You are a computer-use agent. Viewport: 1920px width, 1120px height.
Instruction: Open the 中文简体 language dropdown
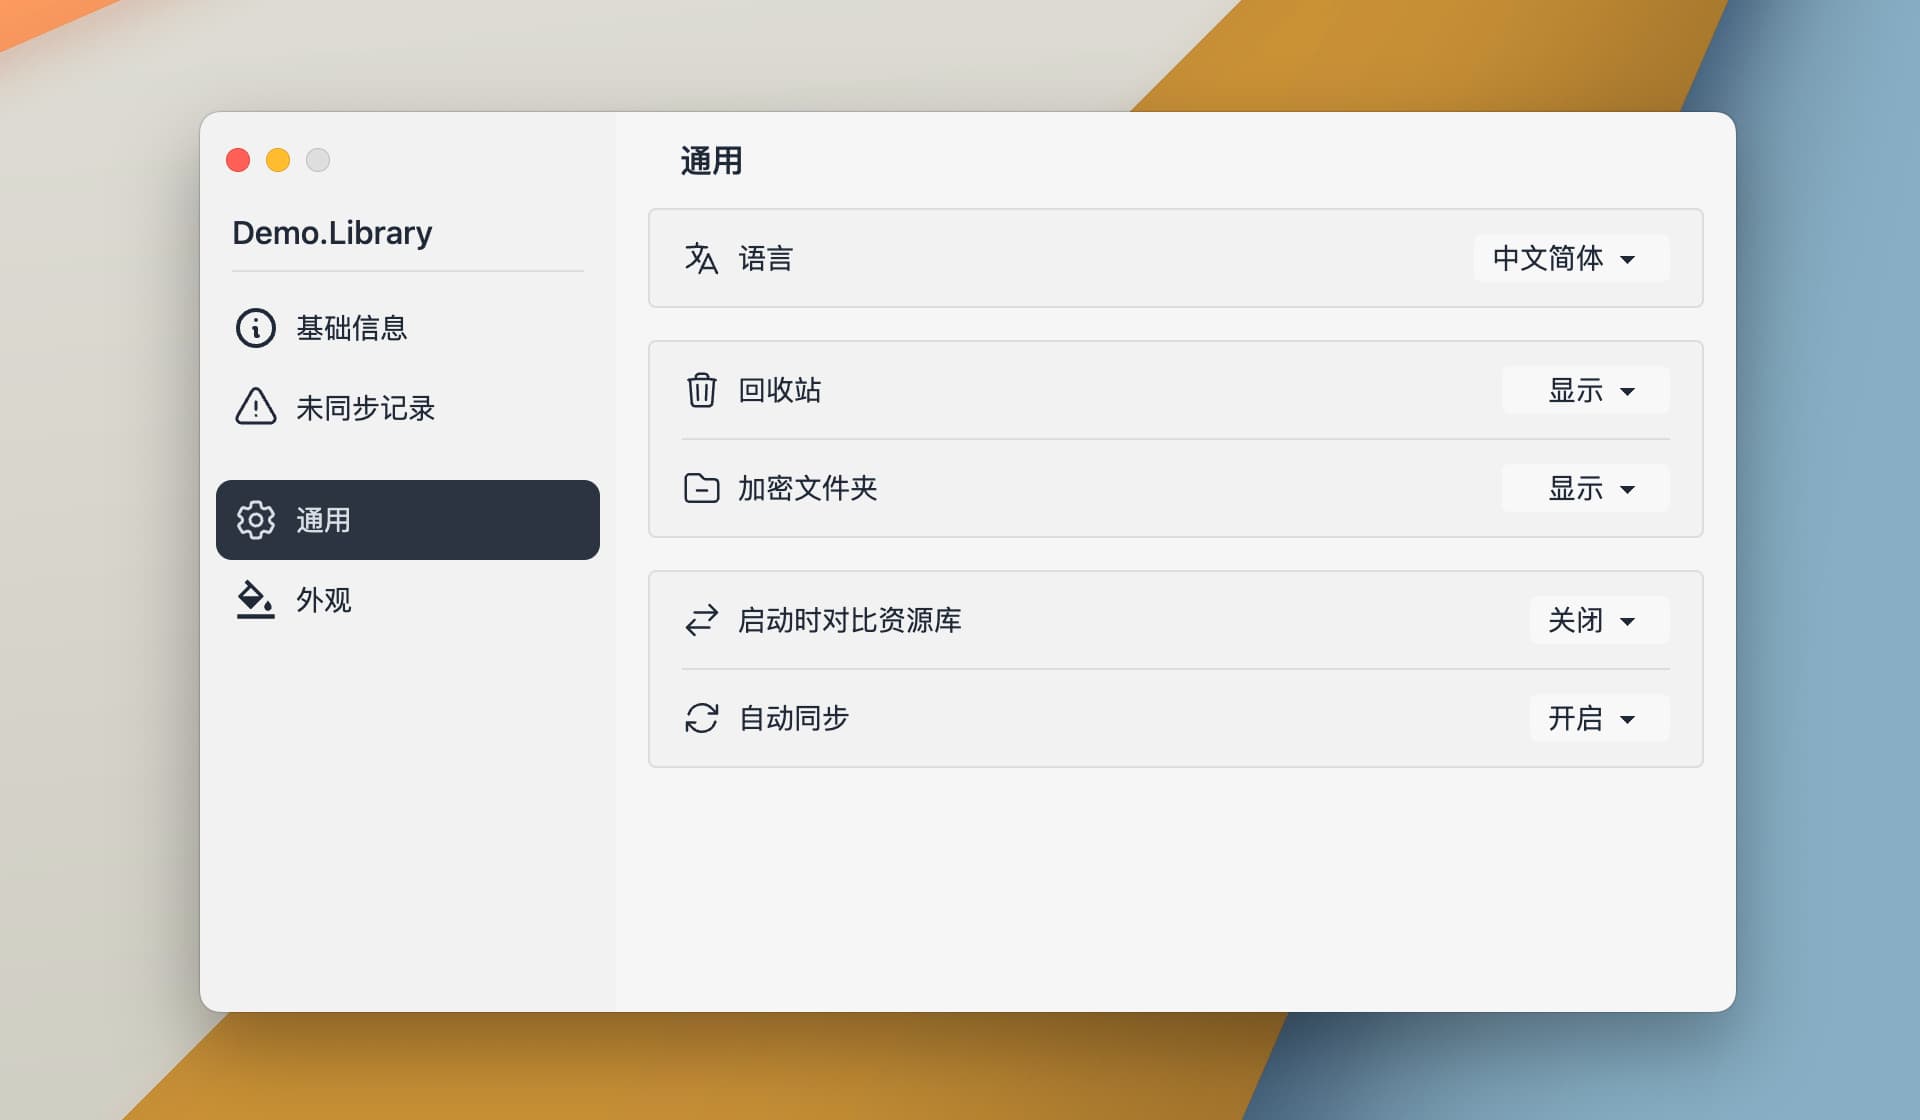(x=1570, y=258)
